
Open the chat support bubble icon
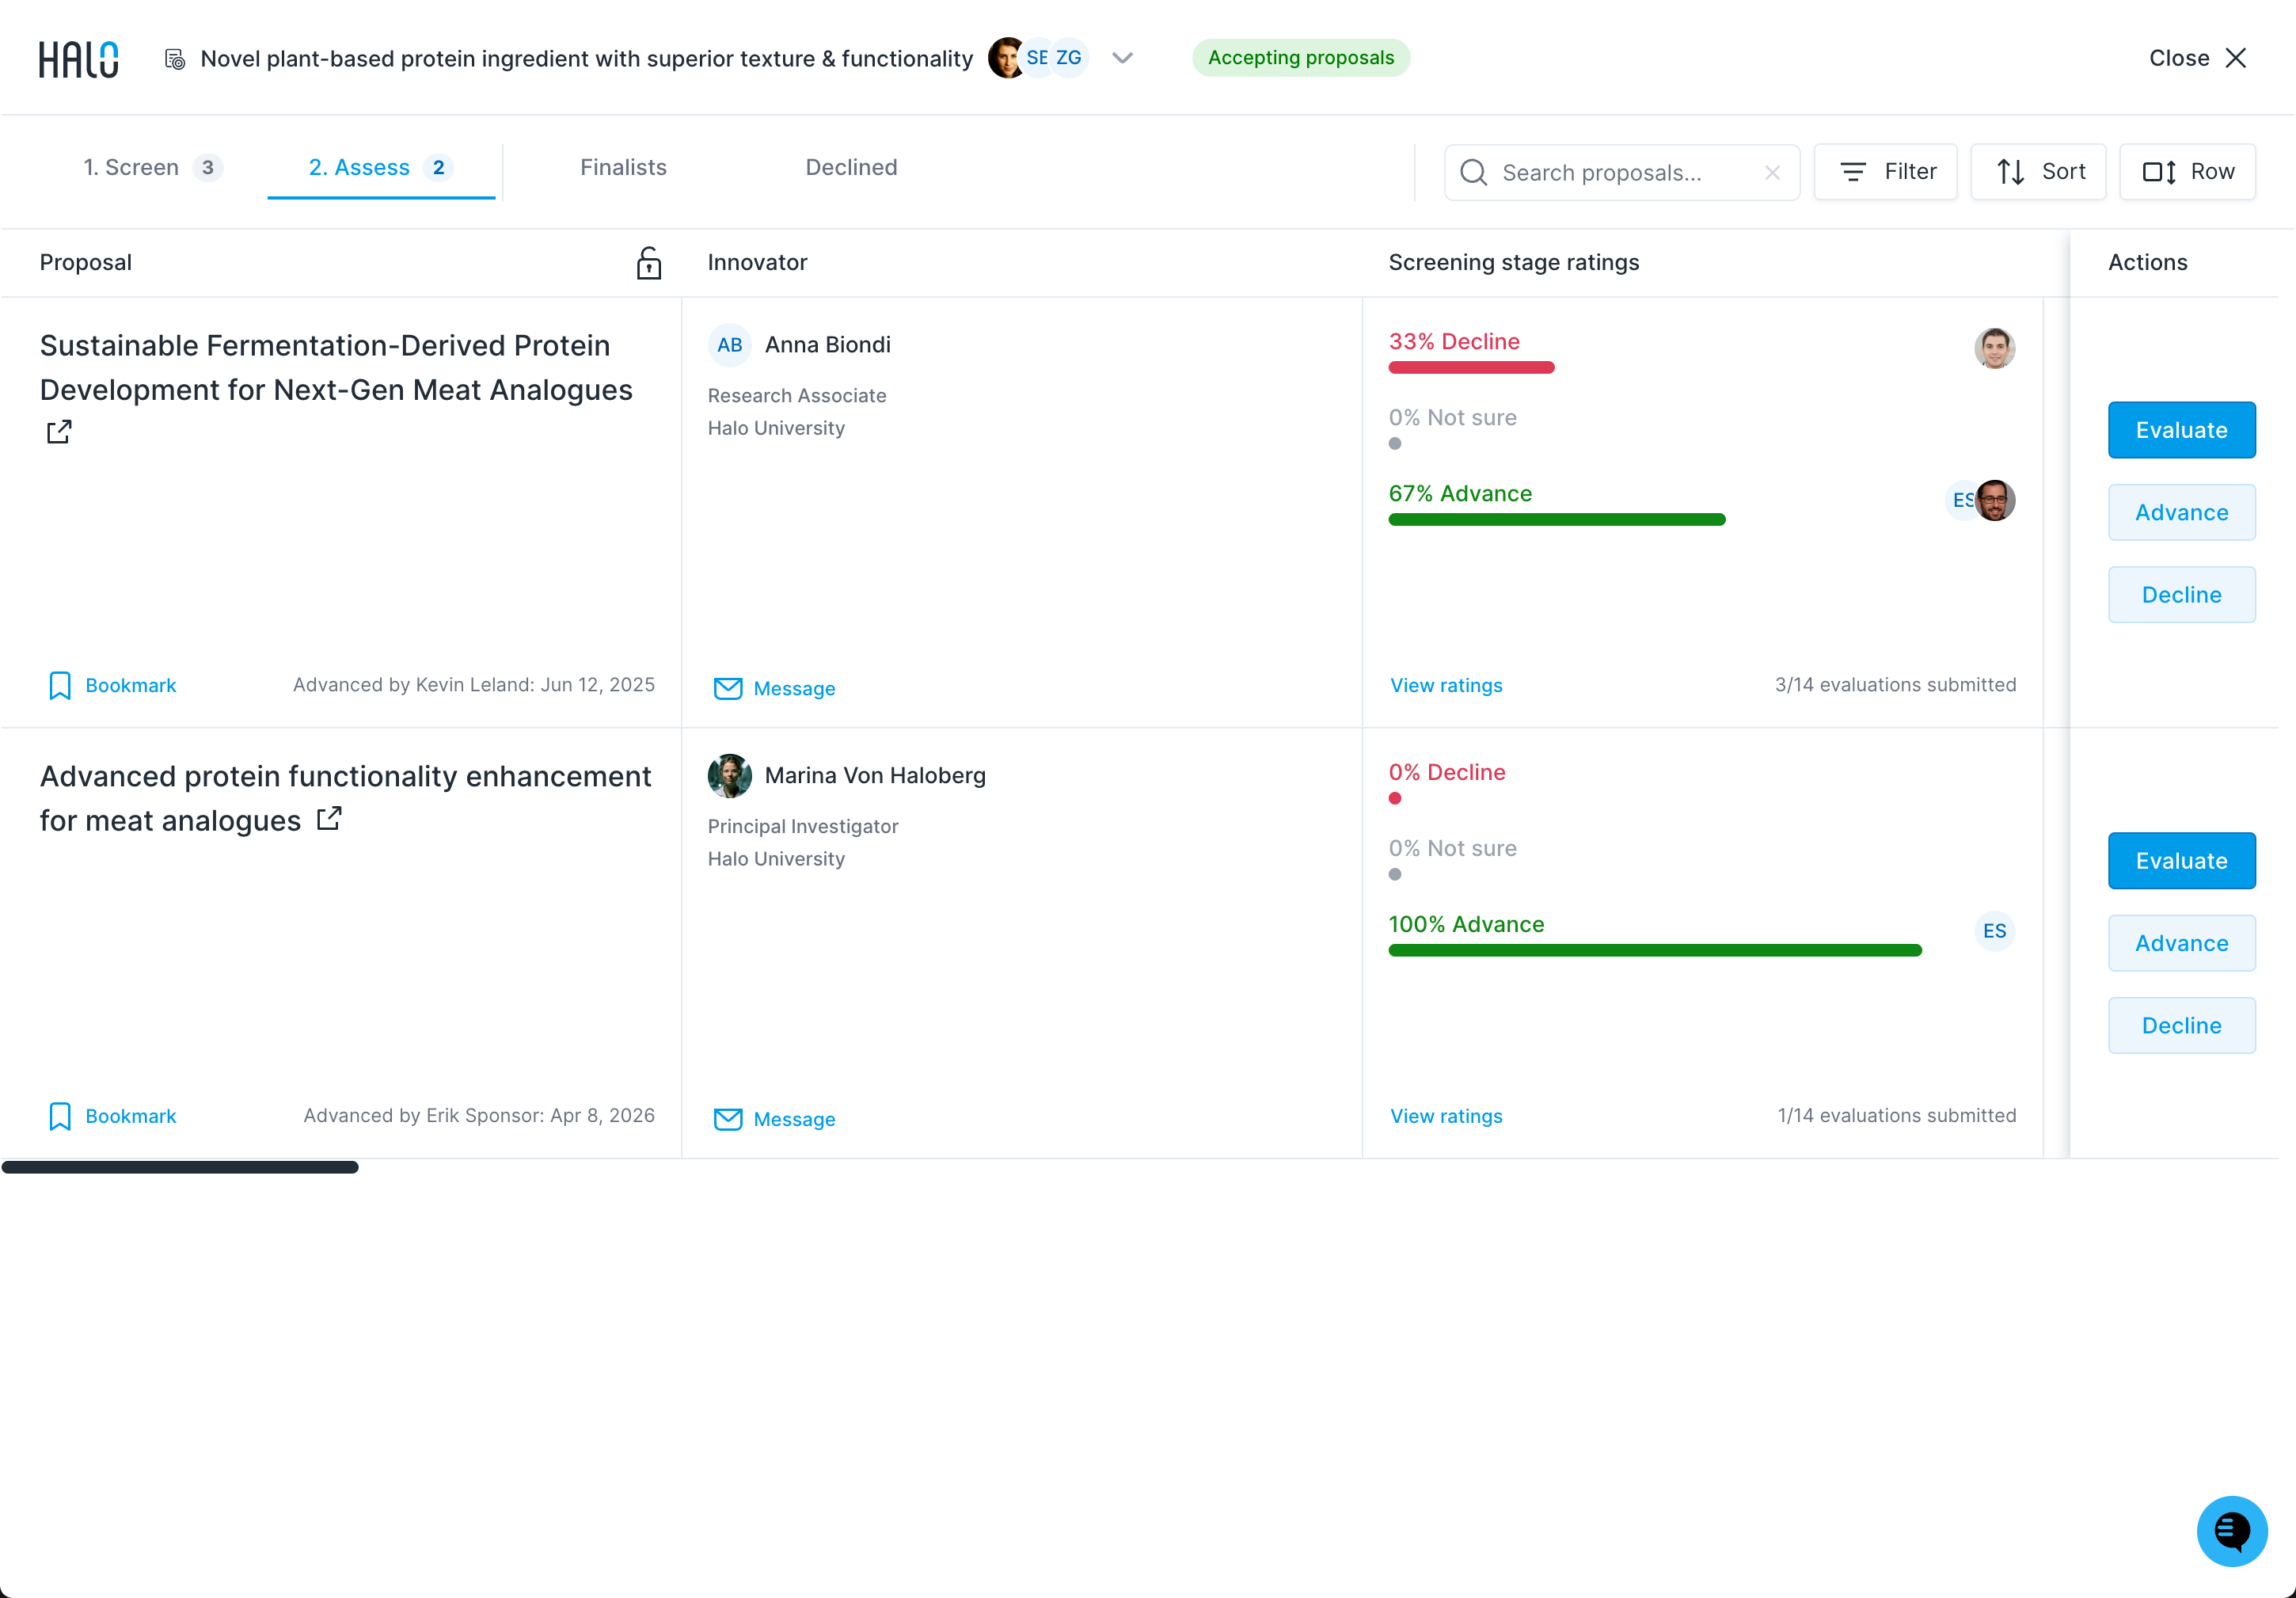point(2231,1531)
